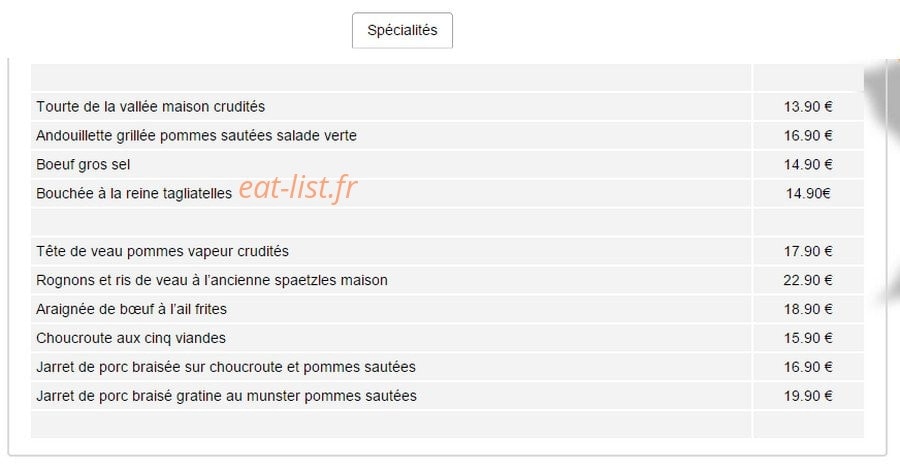
Task: Click the 19.90 € price cell
Action: click(808, 396)
